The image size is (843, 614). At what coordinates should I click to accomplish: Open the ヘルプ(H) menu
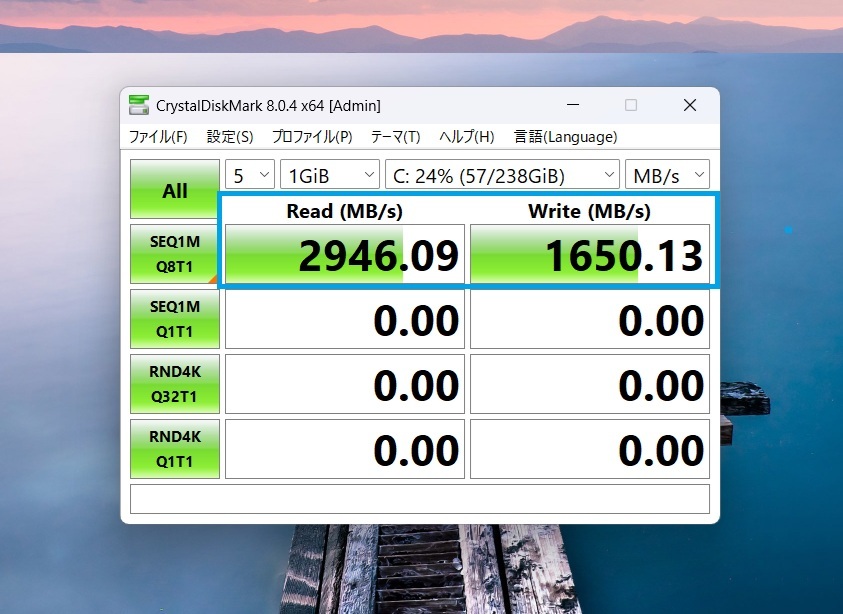[x=466, y=137]
